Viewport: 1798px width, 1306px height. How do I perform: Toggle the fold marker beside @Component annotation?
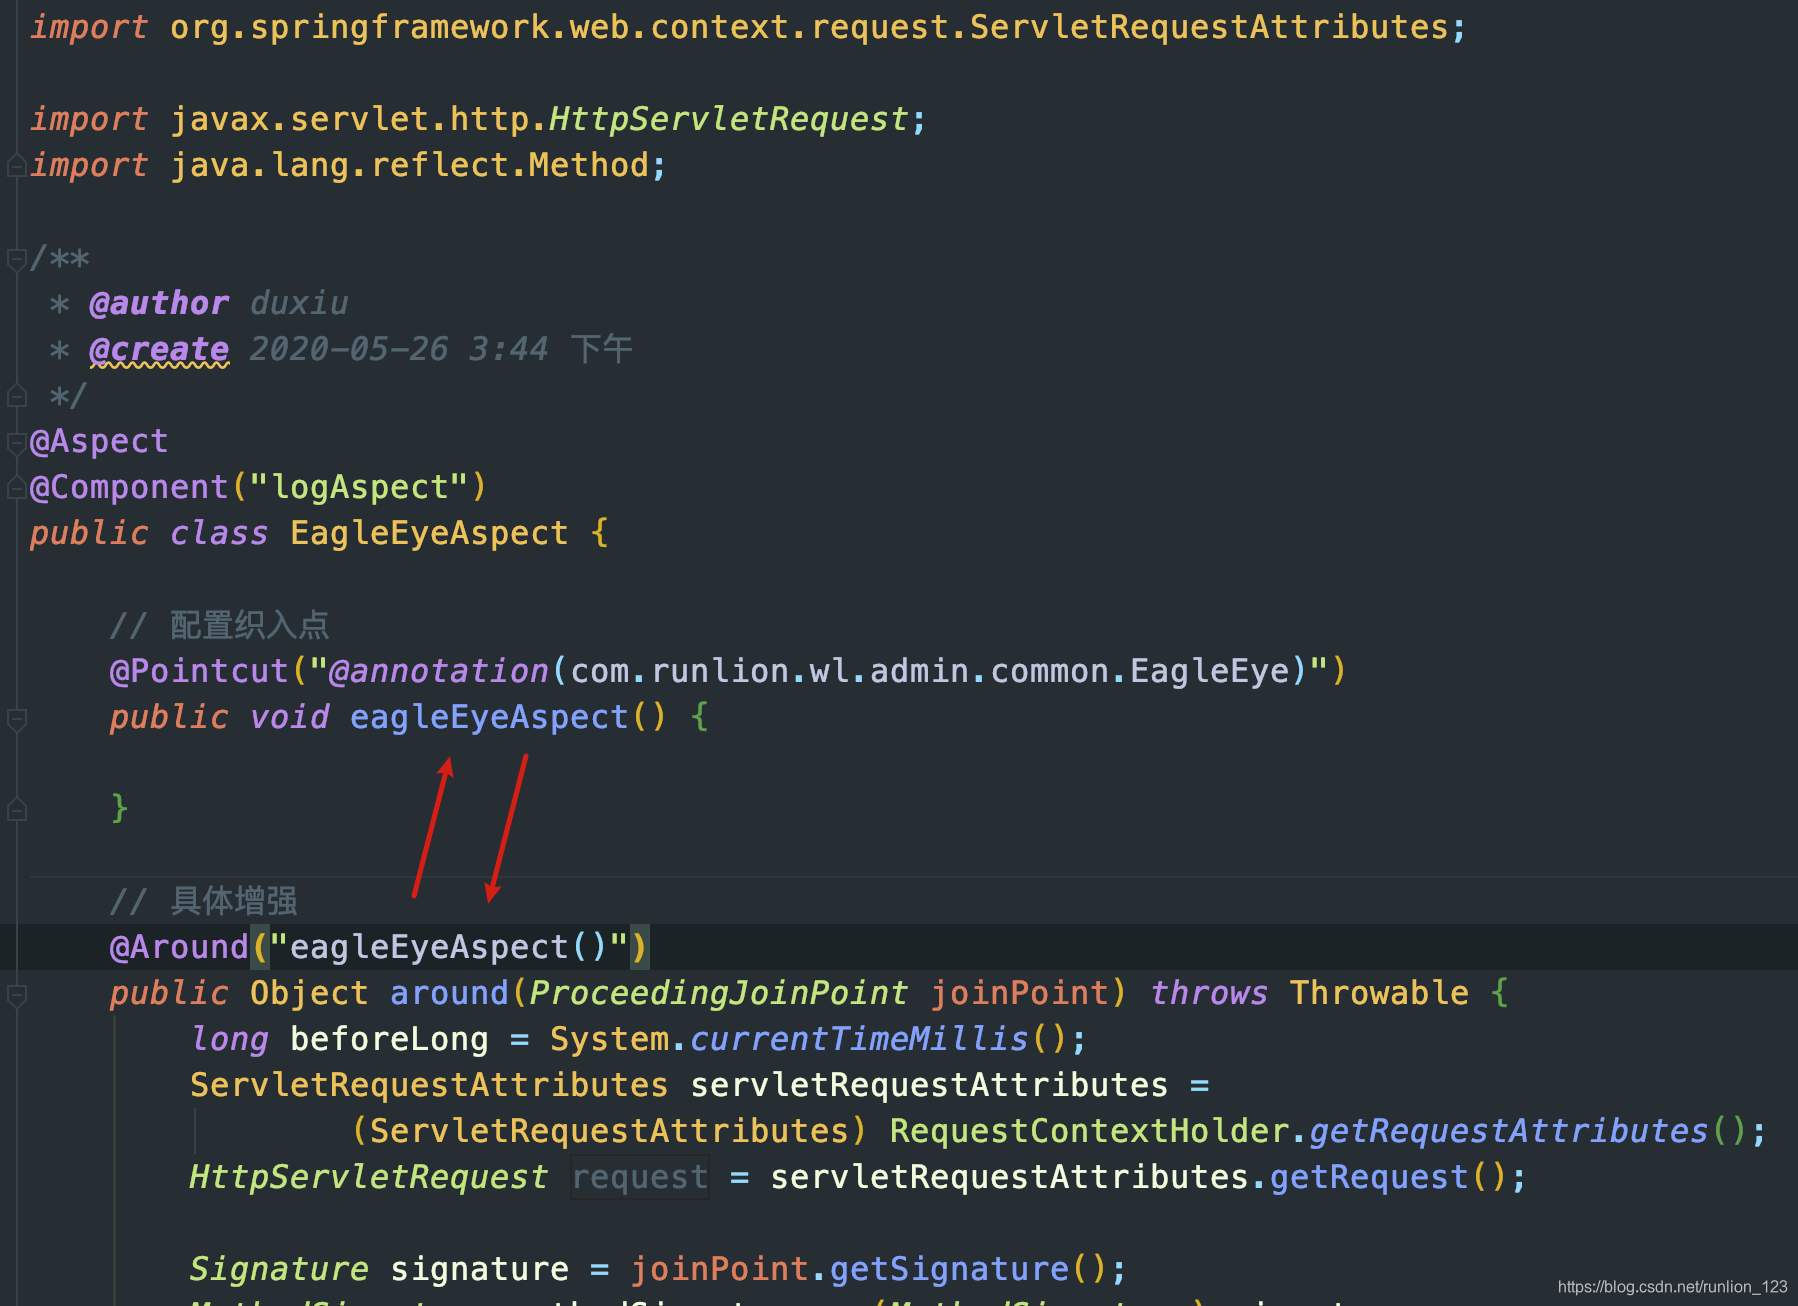(16, 488)
